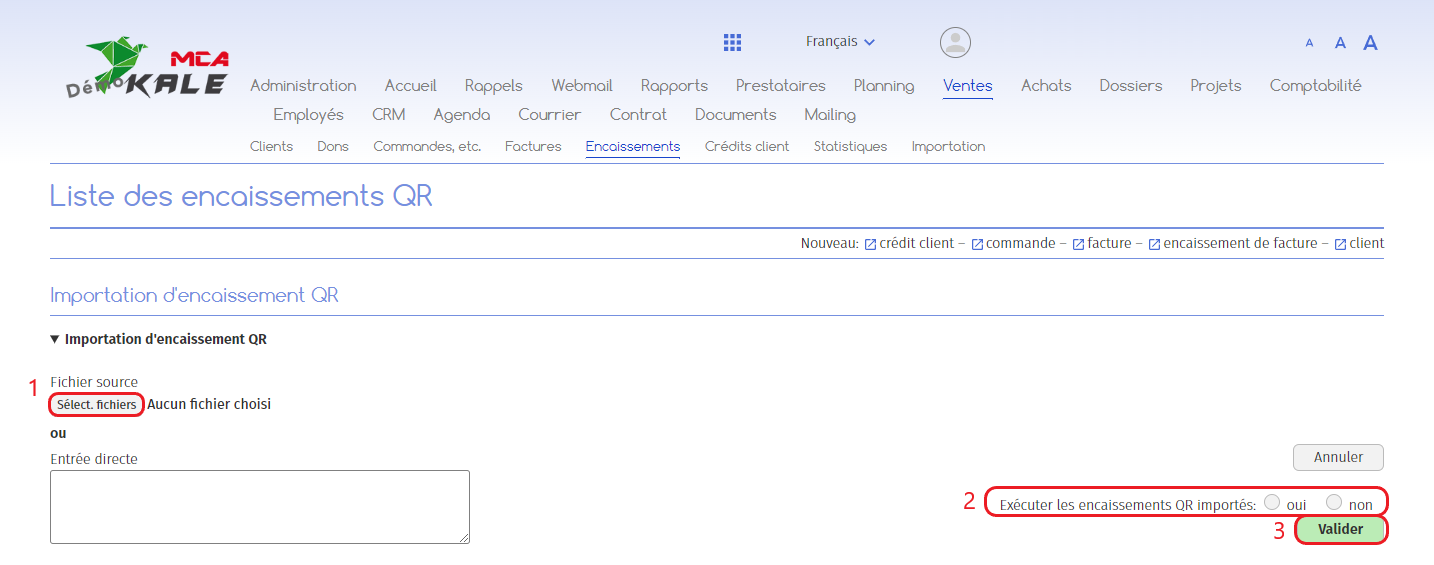Open the Mailing menu
Viewport: 1434px width, 565px height.
(830, 115)
